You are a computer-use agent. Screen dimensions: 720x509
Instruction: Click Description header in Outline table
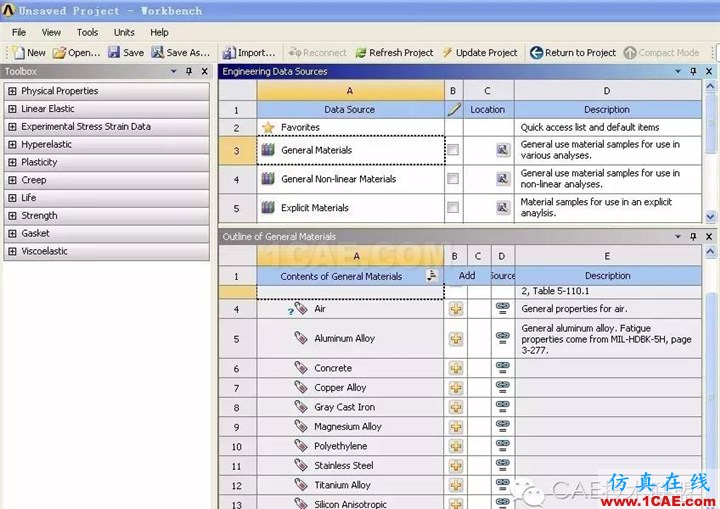(608, 276)
